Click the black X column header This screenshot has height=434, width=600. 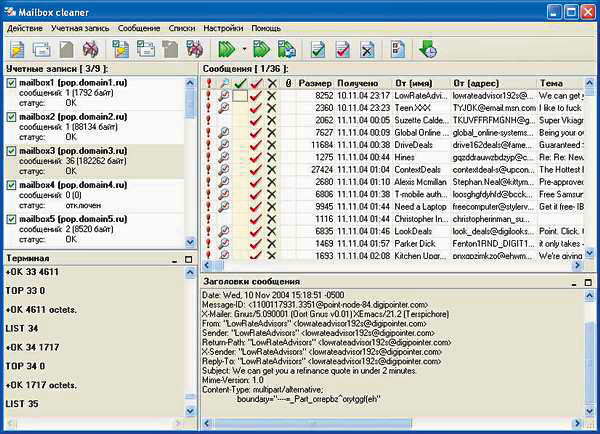[272, 83]
